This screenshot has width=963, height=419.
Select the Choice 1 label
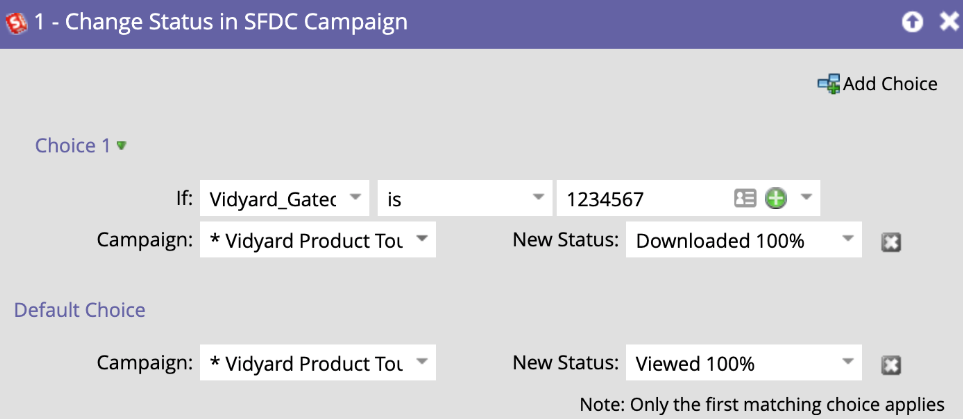[x=72, y=146]
